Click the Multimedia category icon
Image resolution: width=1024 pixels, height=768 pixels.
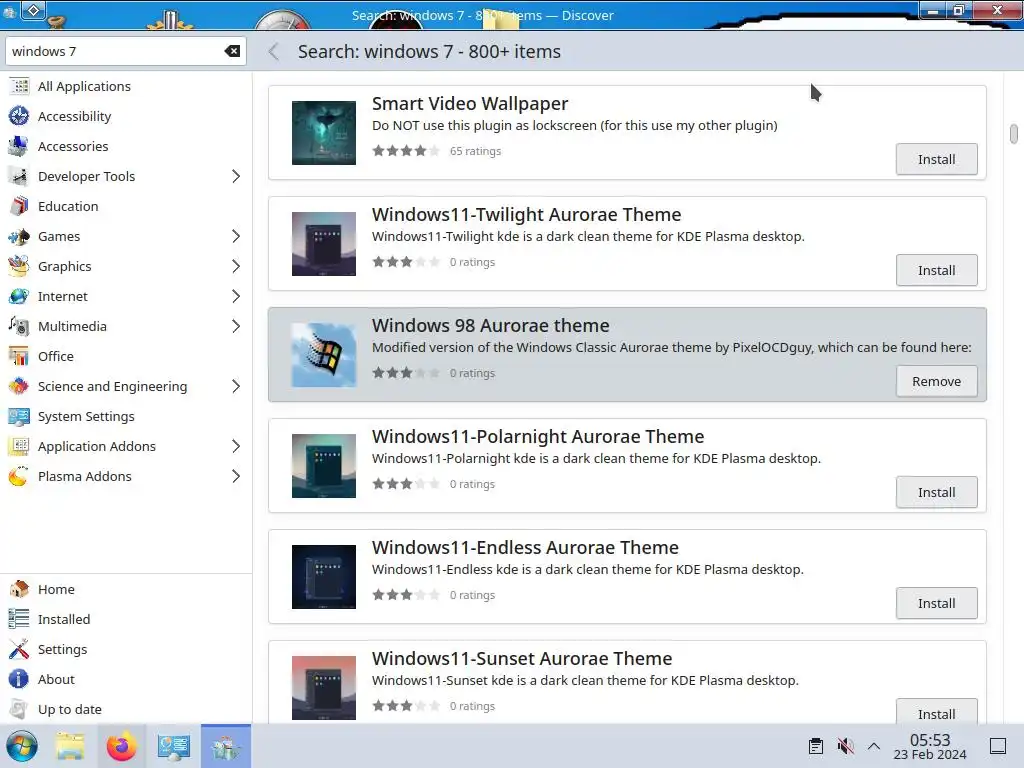[x=19, y=327]
